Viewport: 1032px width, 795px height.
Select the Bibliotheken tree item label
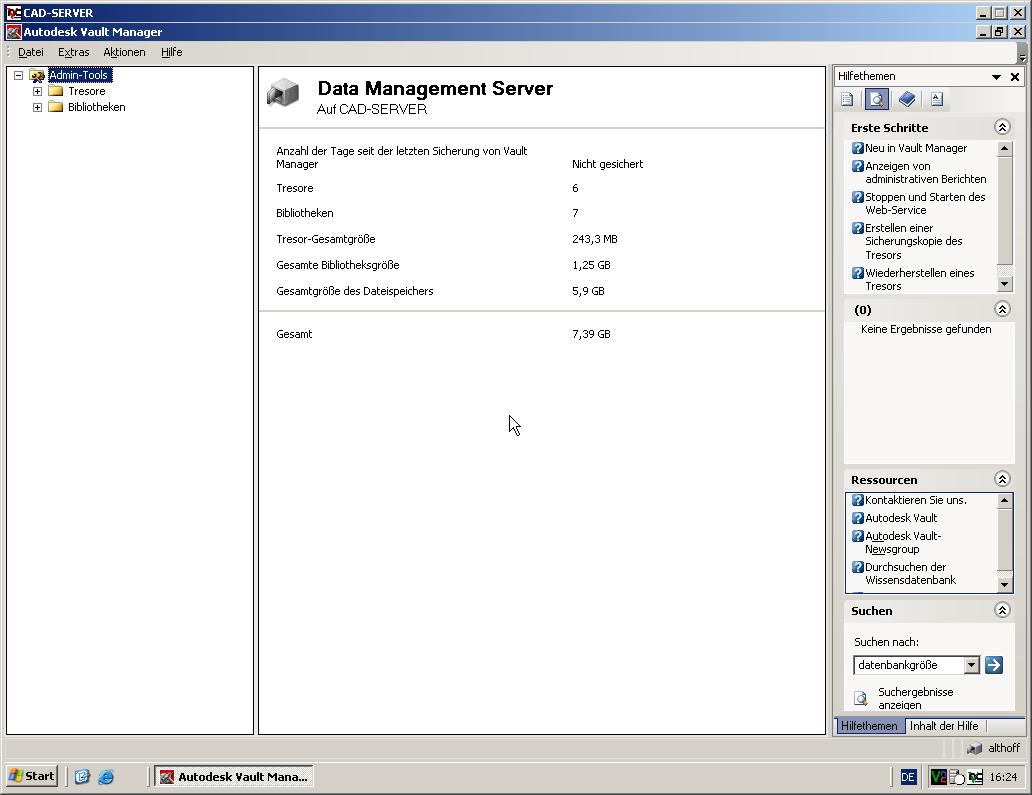click(x=97, y=107)
